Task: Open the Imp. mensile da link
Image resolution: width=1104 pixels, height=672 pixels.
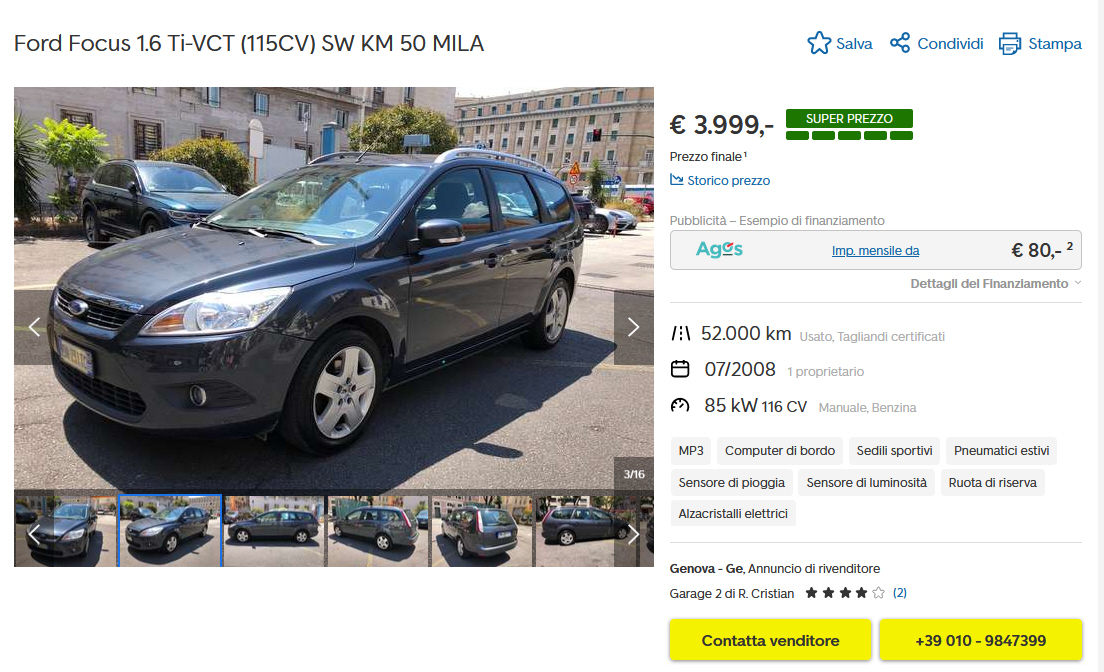Action: pos(875,251)
